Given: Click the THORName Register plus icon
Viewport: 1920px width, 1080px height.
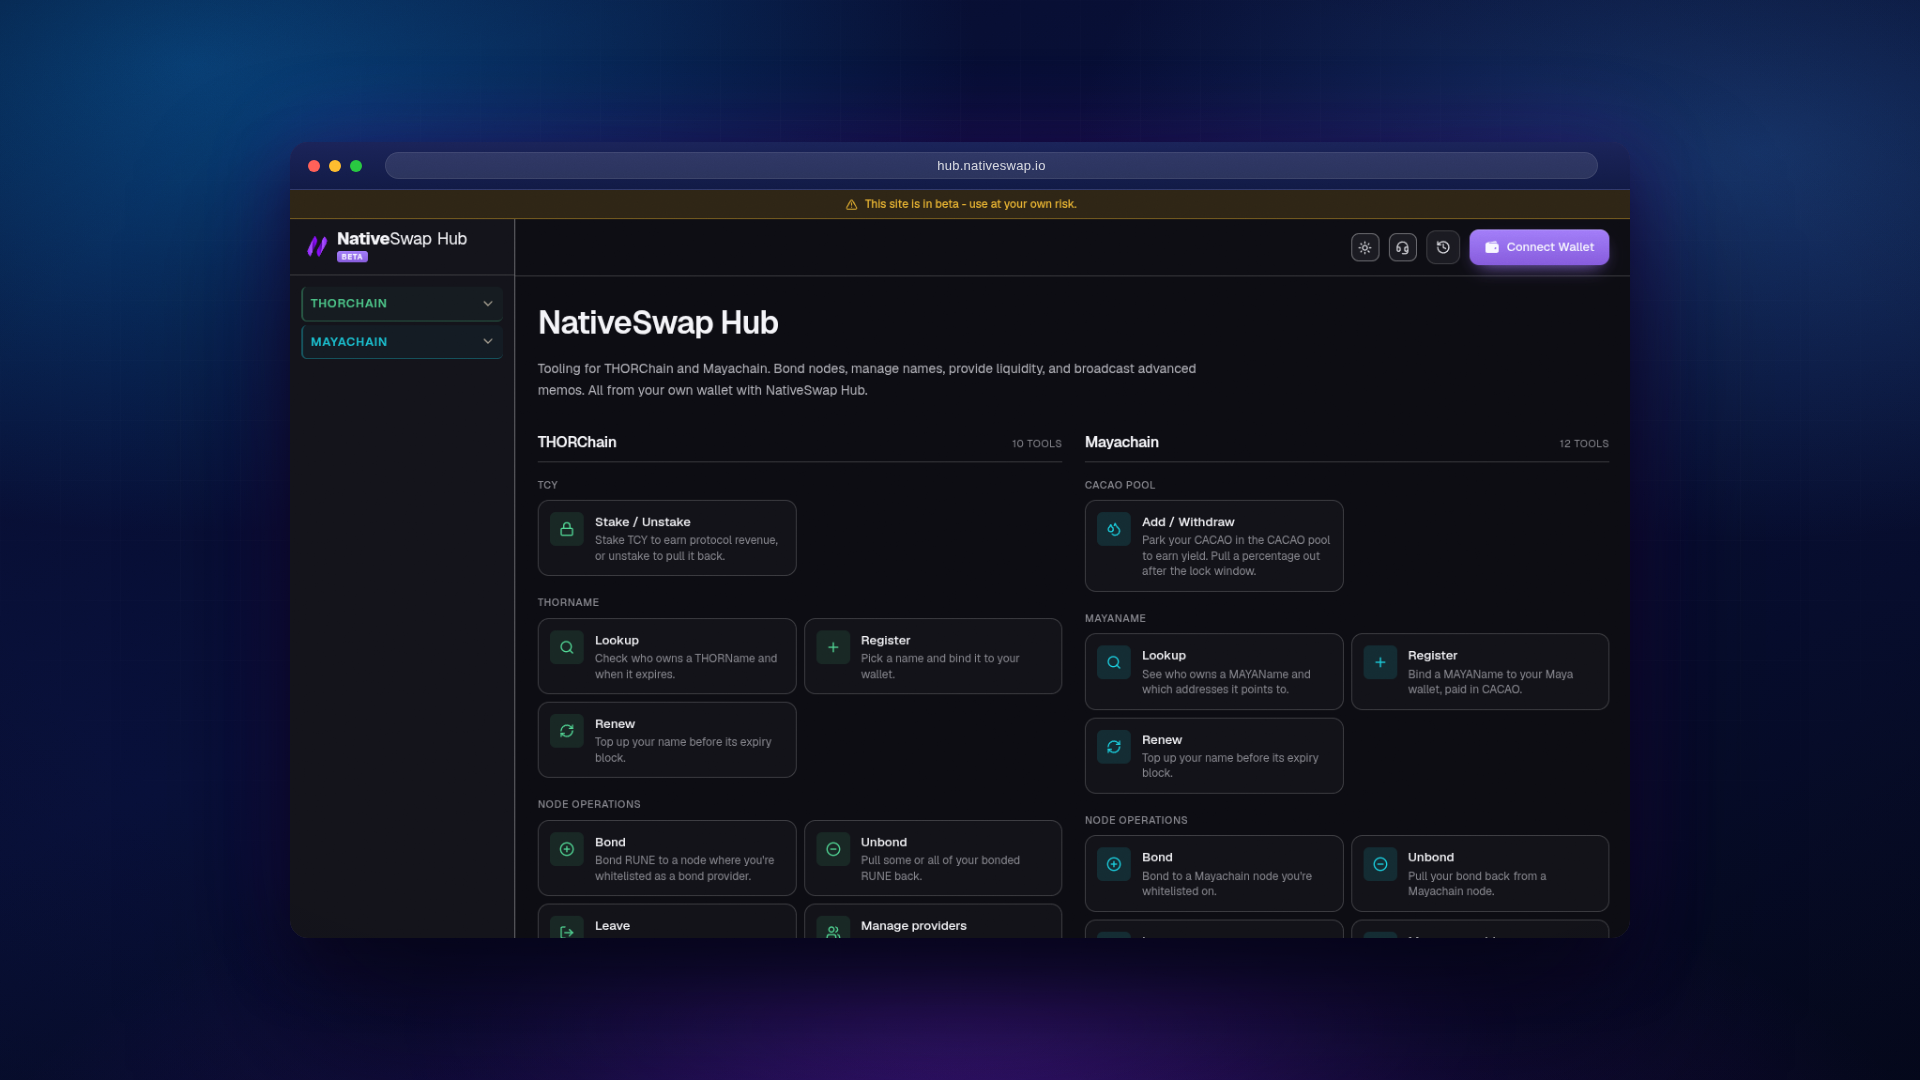Looking at the screenshot, I should 833,647.
